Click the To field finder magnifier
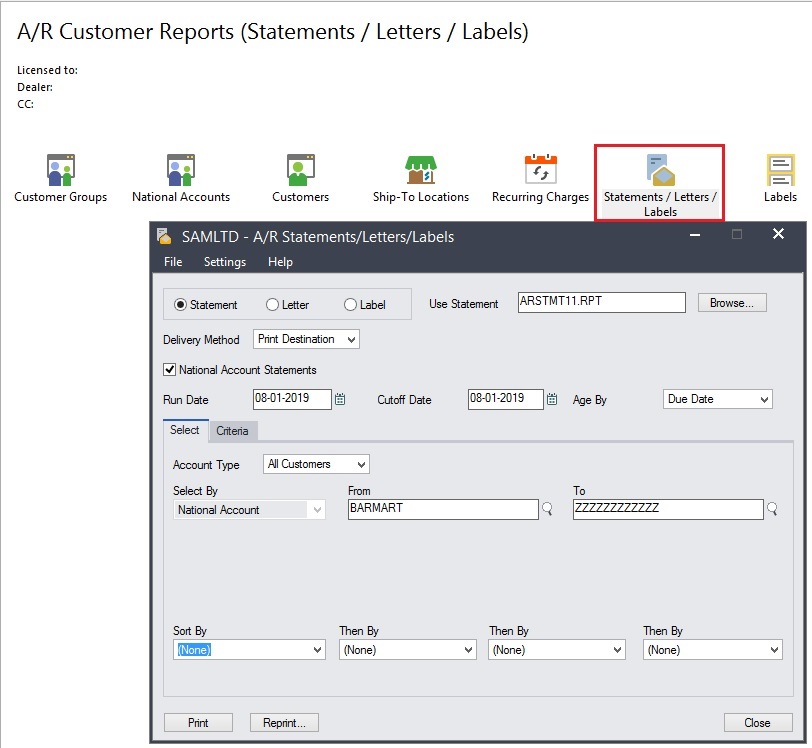 [x=772, y=509]
